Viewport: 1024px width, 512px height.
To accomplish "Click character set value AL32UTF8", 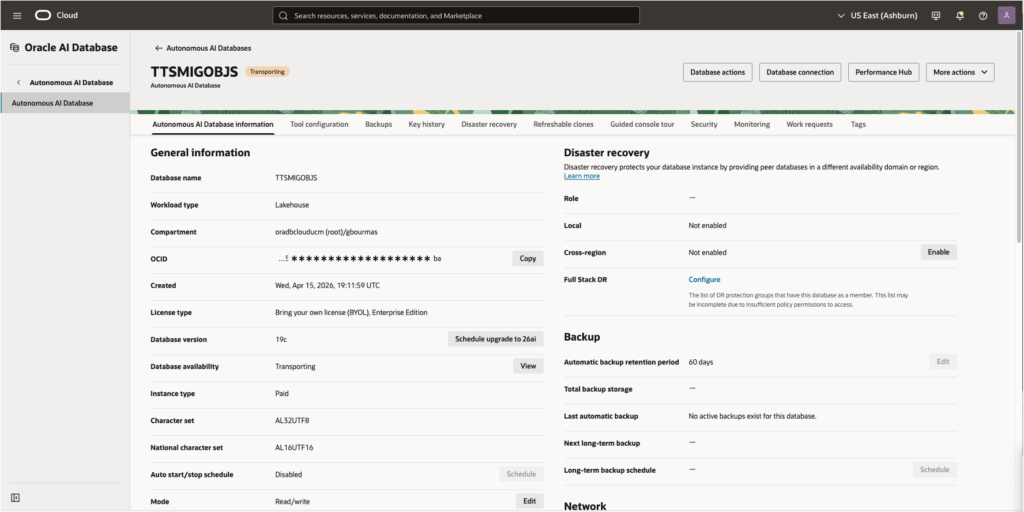I will pos(292,421).
